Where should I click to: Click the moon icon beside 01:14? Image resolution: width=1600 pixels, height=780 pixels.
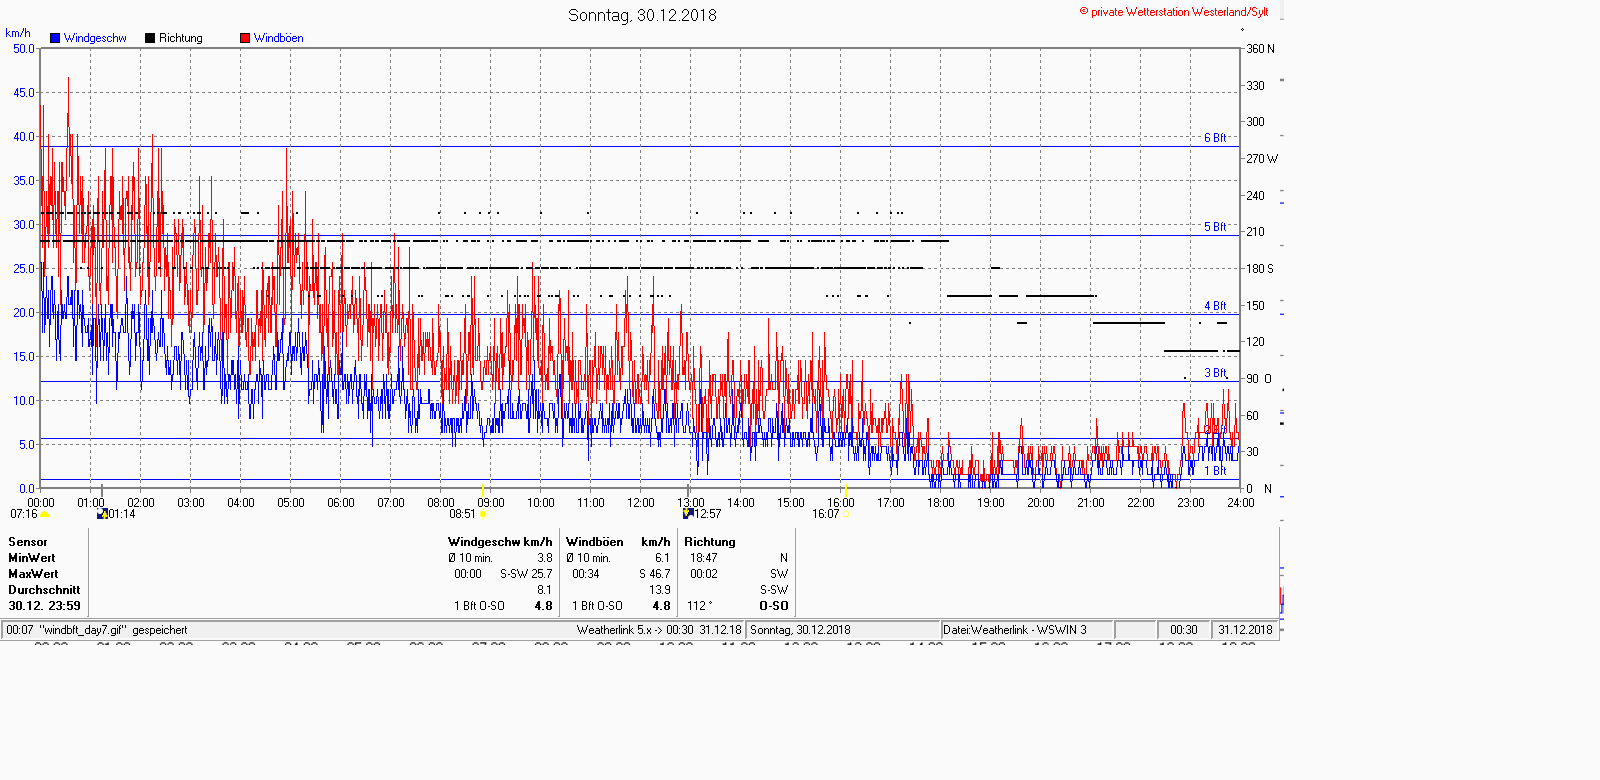tap(102, 514)
